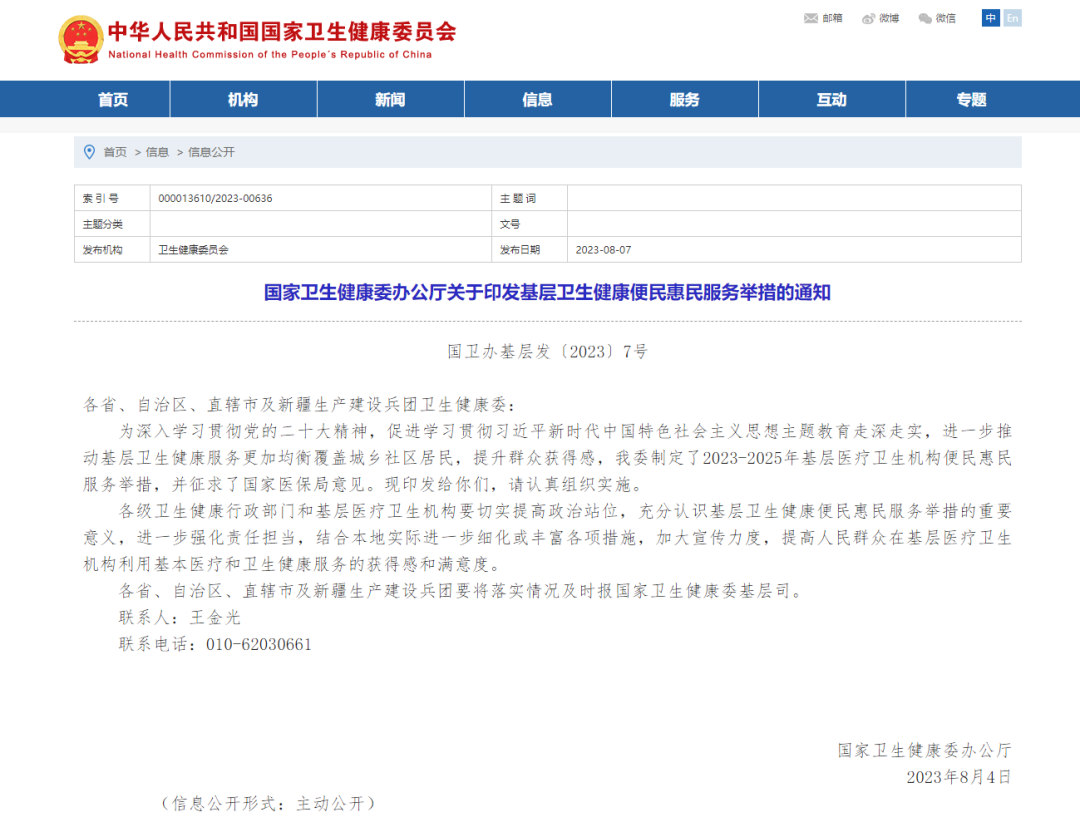
Task: Click the 发布日期 label cell
Action: click(x=530, y=249)
